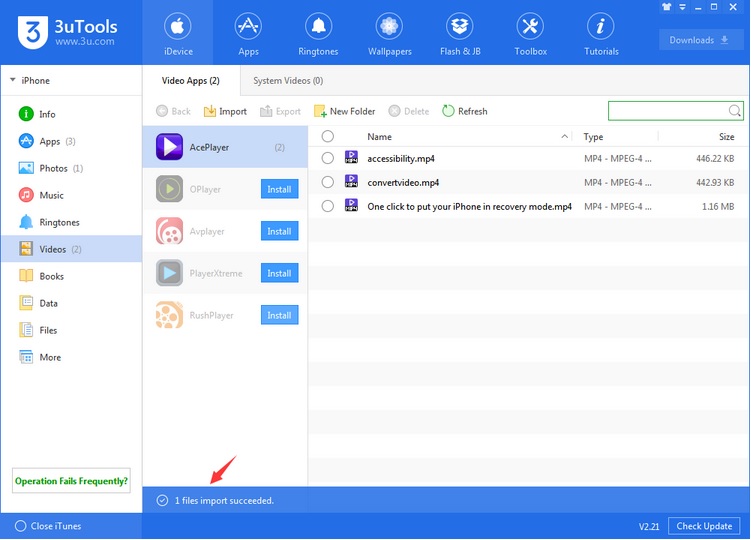The image size is (751, 540).
Task: Click the accessibility.mp4 file icon
Action: click(351, 157)
